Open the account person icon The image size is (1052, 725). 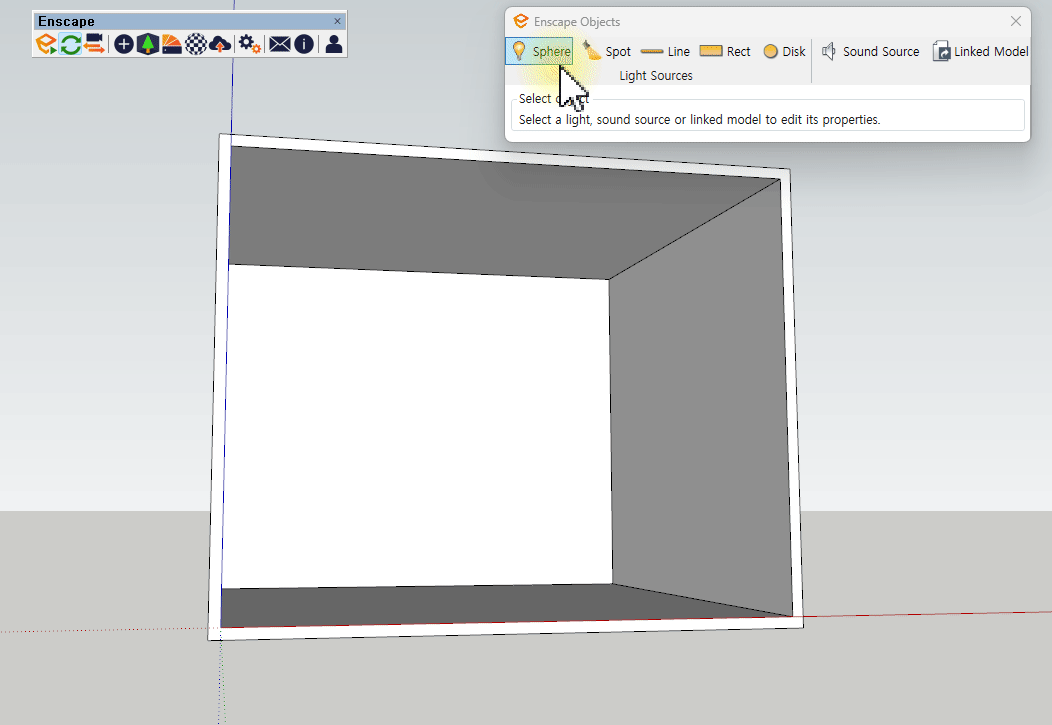tap(333, 44)
